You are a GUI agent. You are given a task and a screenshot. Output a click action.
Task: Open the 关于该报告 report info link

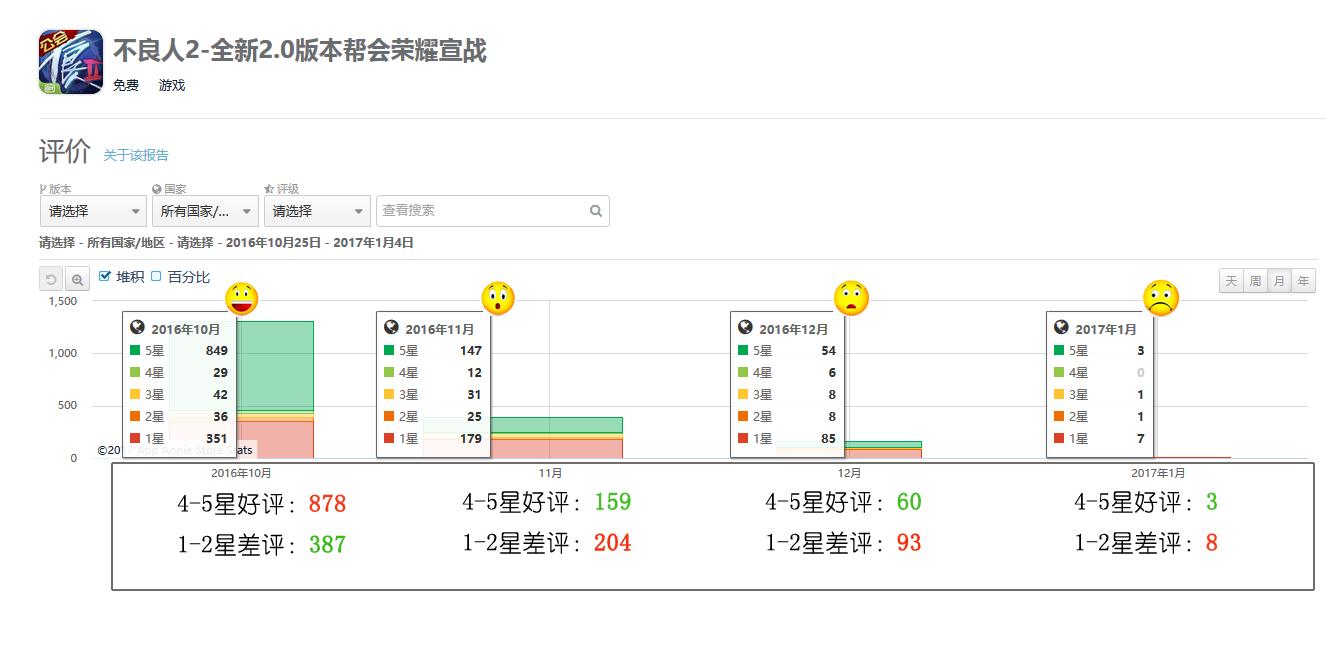click(x=137, y=155)
